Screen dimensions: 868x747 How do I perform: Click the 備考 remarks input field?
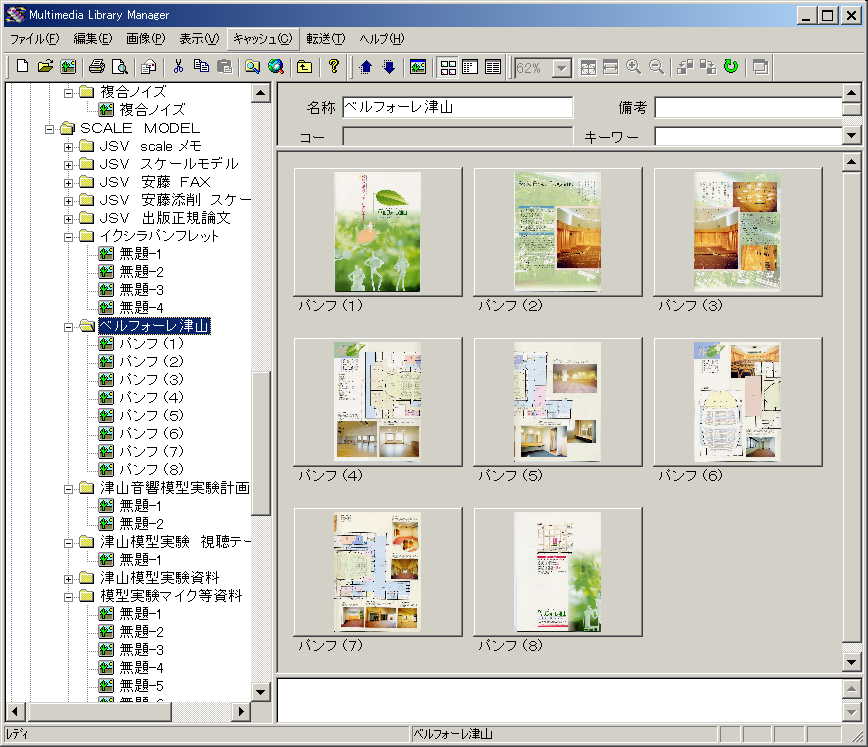coord(748,107)
